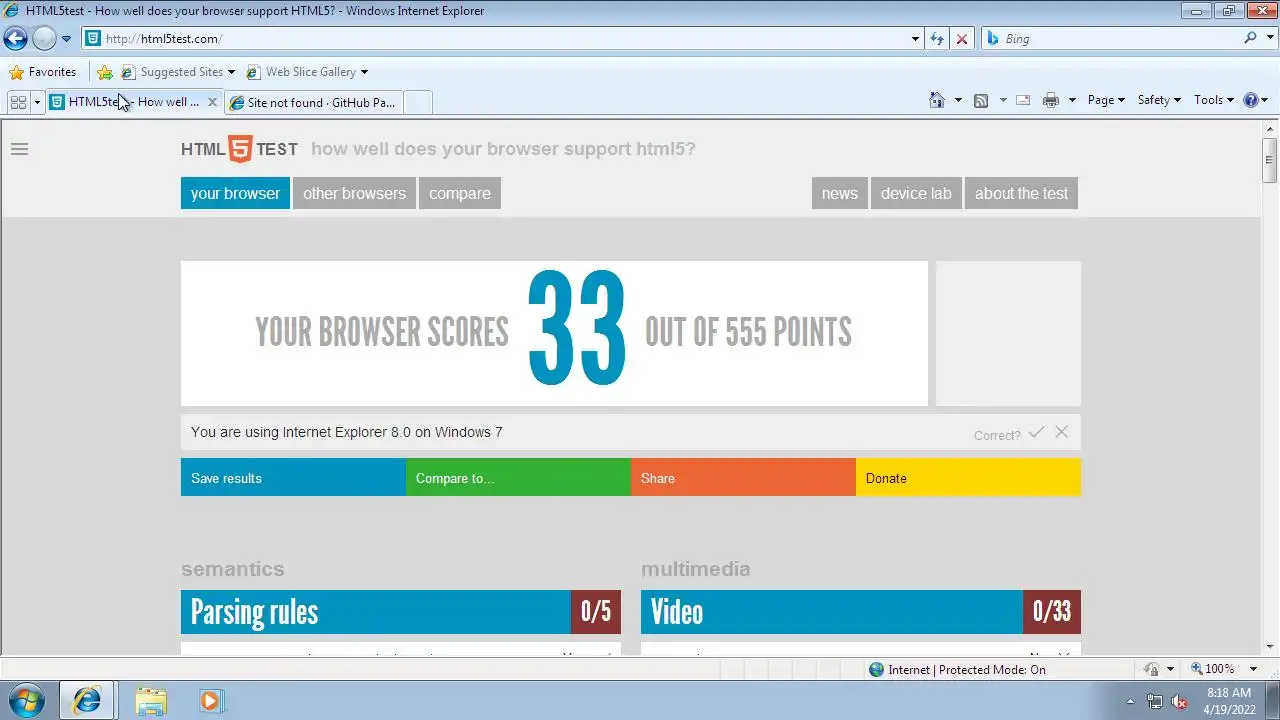
Task: Click the 'Parsing rules' section header
Action: click(401, 612)
